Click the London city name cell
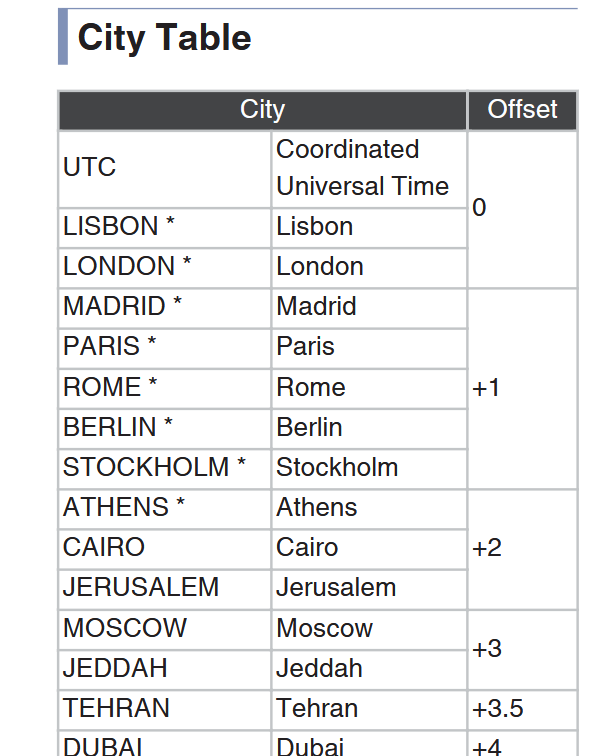 369,269
